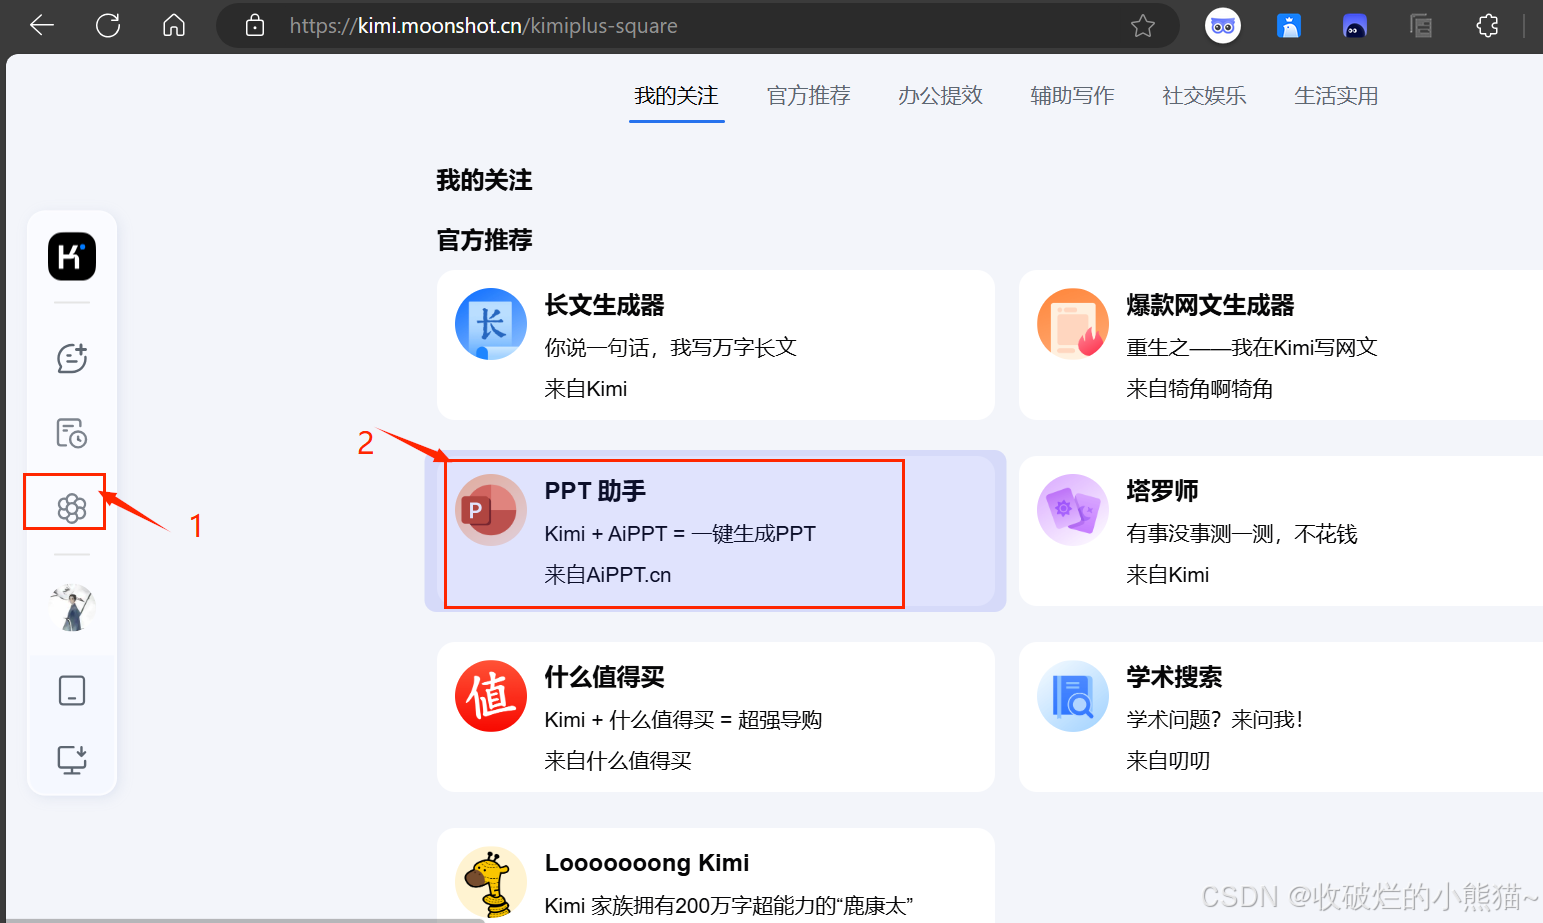The image size is (1543, 923).
Task: Open desktop download sidebar icon
Action: click(72, 760)
